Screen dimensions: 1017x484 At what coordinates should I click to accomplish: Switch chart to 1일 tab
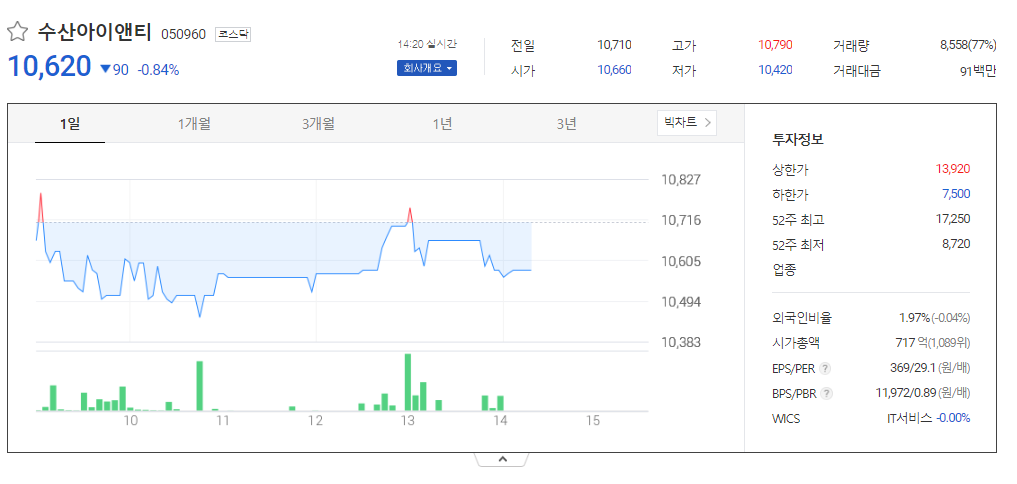(x=70, y=123)
